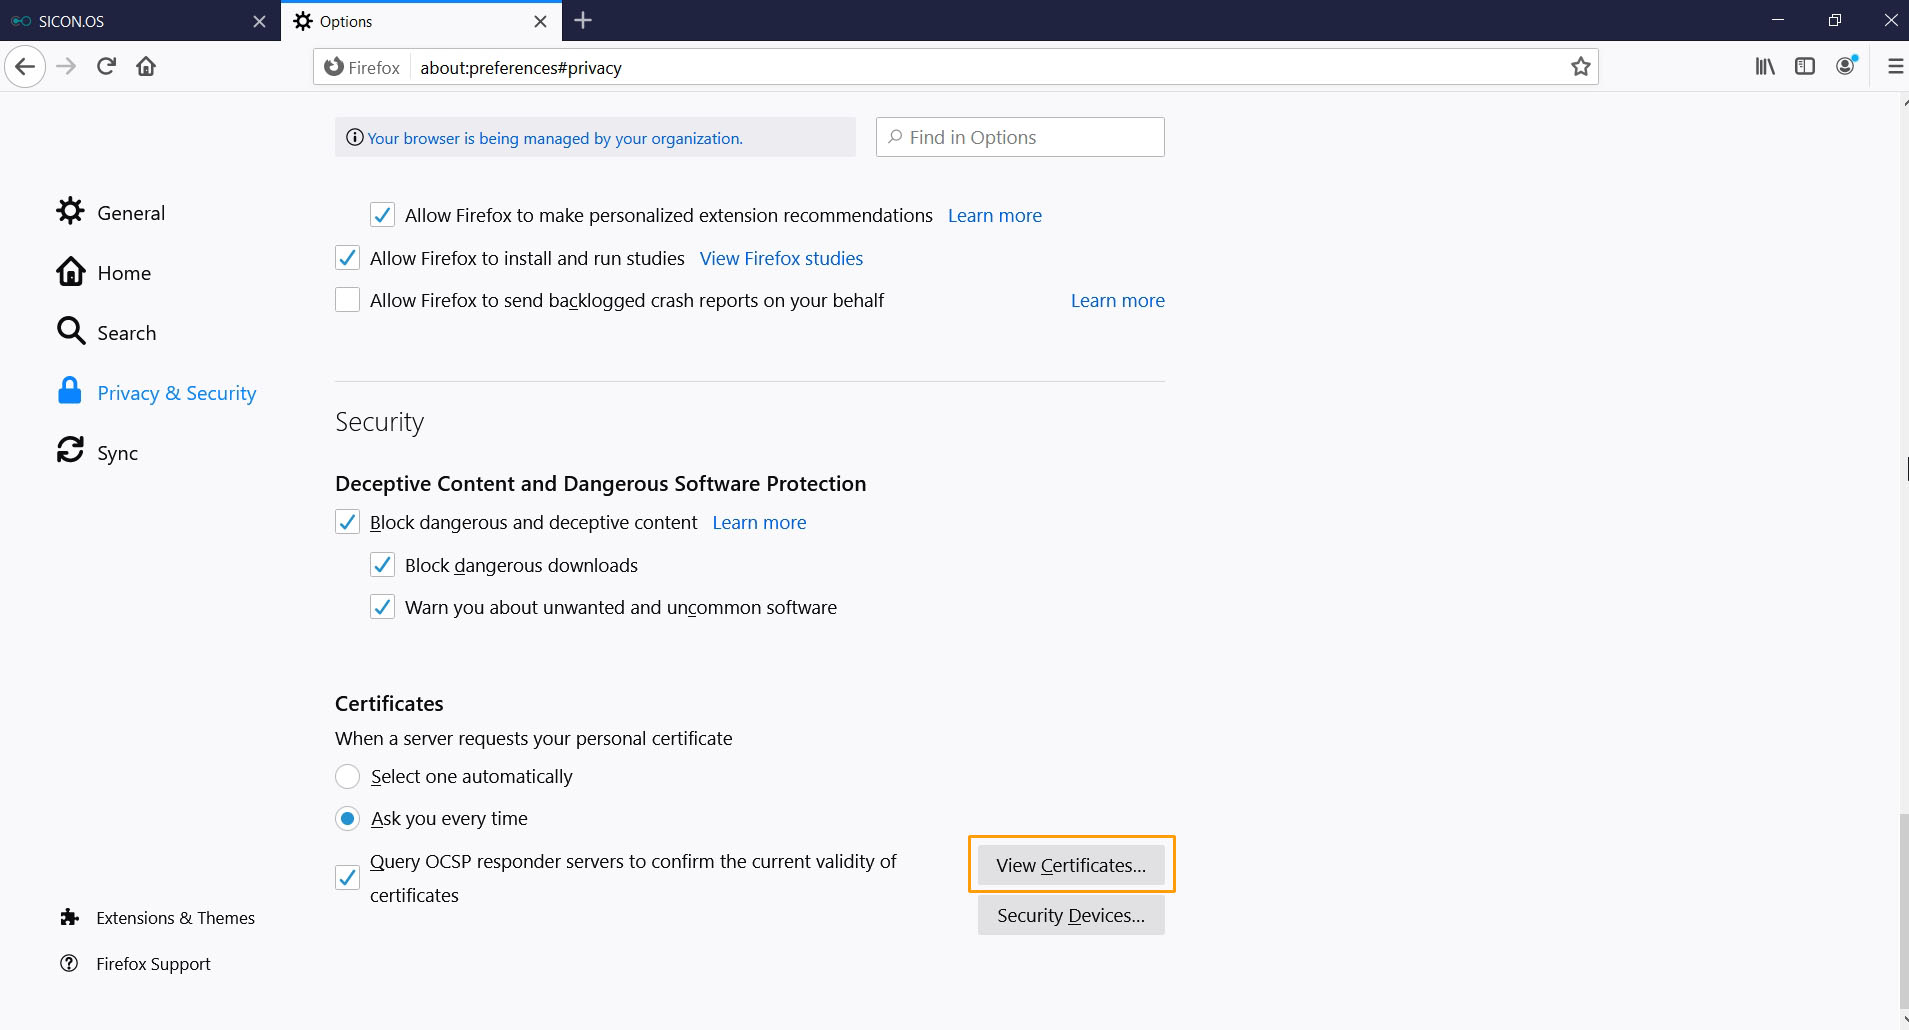Open the hamburger application menu

tap(1894, 67)
